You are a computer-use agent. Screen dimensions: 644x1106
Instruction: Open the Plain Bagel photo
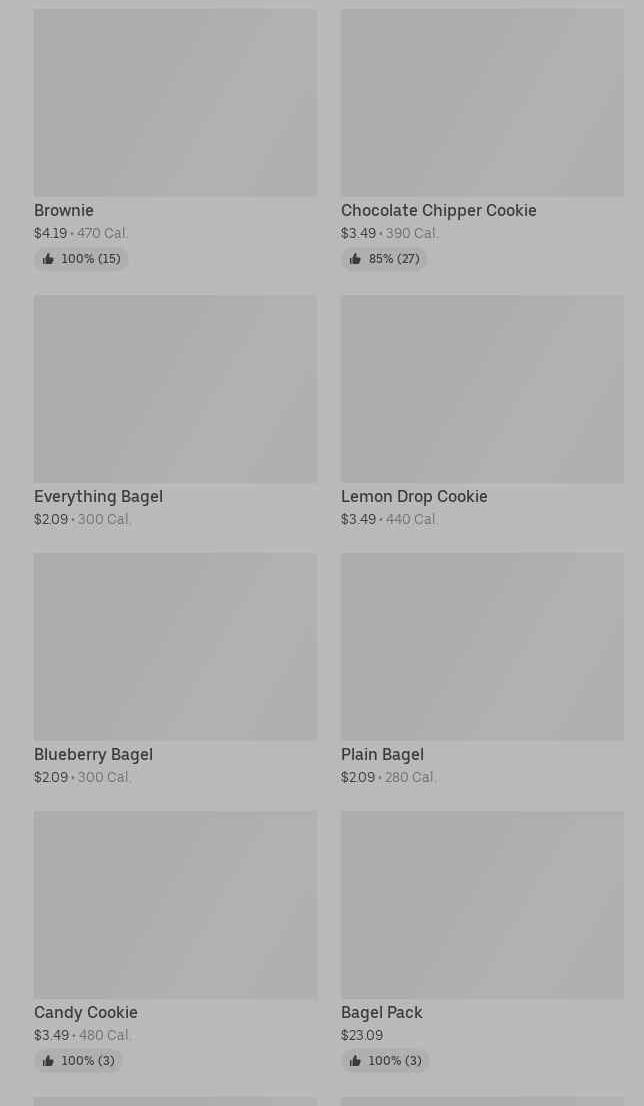(x=482, y=647)
